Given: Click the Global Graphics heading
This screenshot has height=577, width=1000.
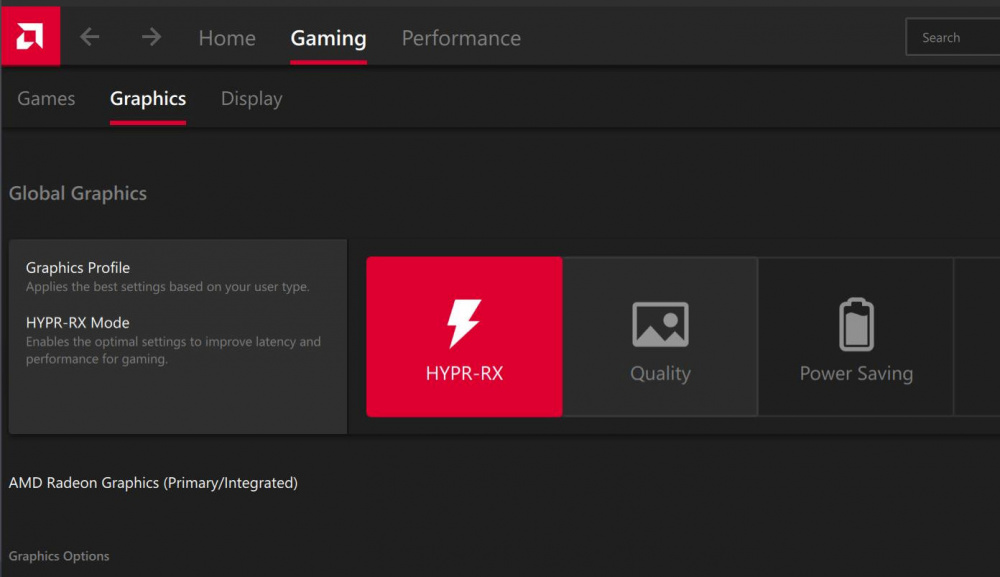Looking at the screenshot, I should coord(78,193).
